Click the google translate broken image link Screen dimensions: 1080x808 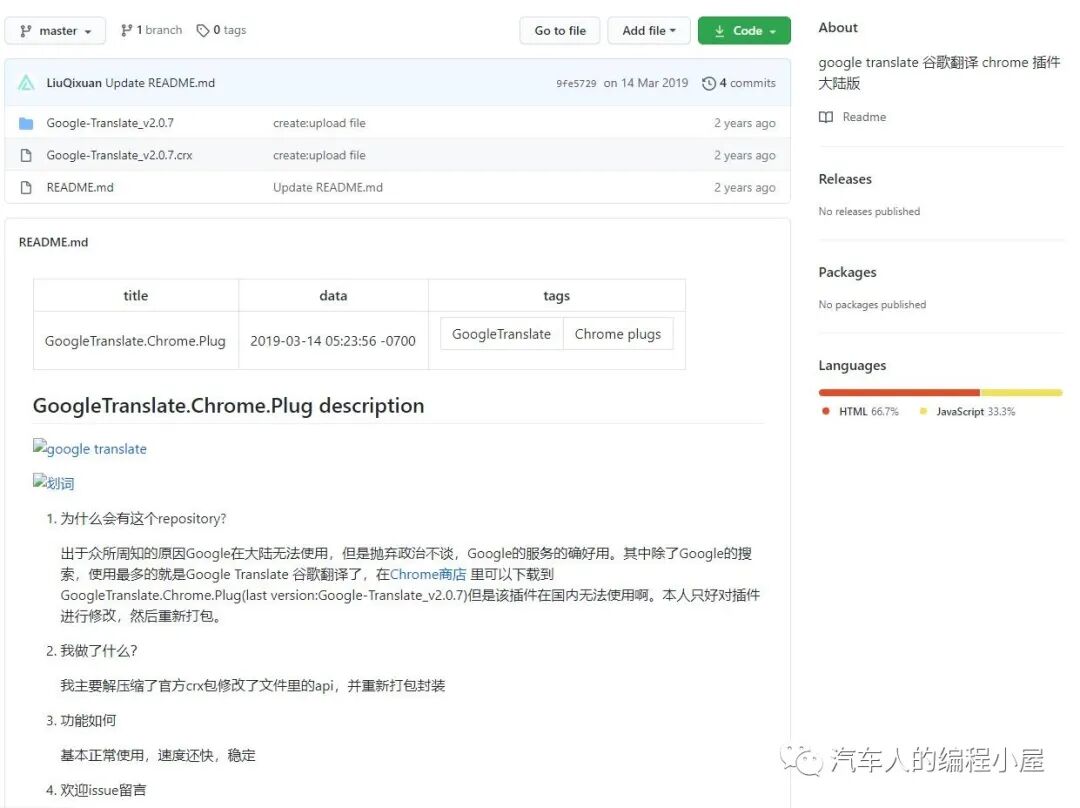[90, 448]
